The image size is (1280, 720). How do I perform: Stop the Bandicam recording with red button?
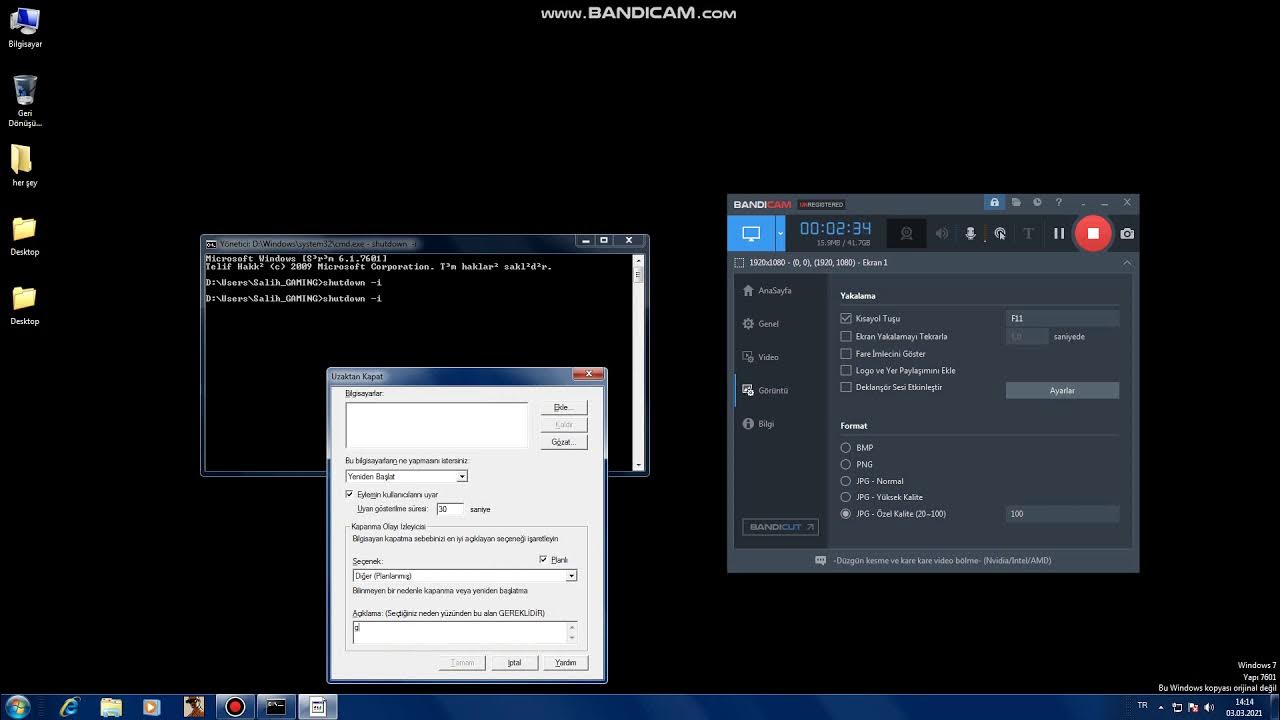1093,233
